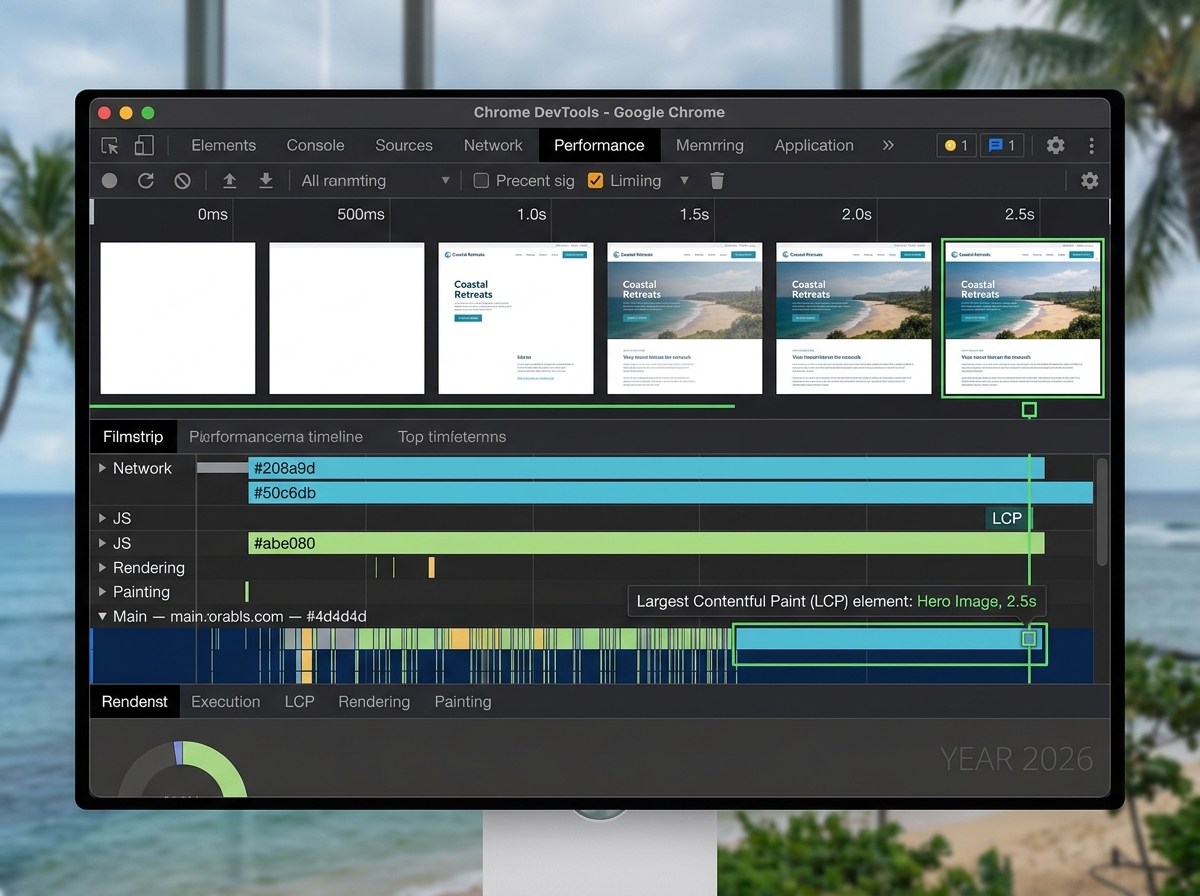Click the 2.0s time ruler label
Viewport: 1200px width, 896px height.
(x=856, y=214)
